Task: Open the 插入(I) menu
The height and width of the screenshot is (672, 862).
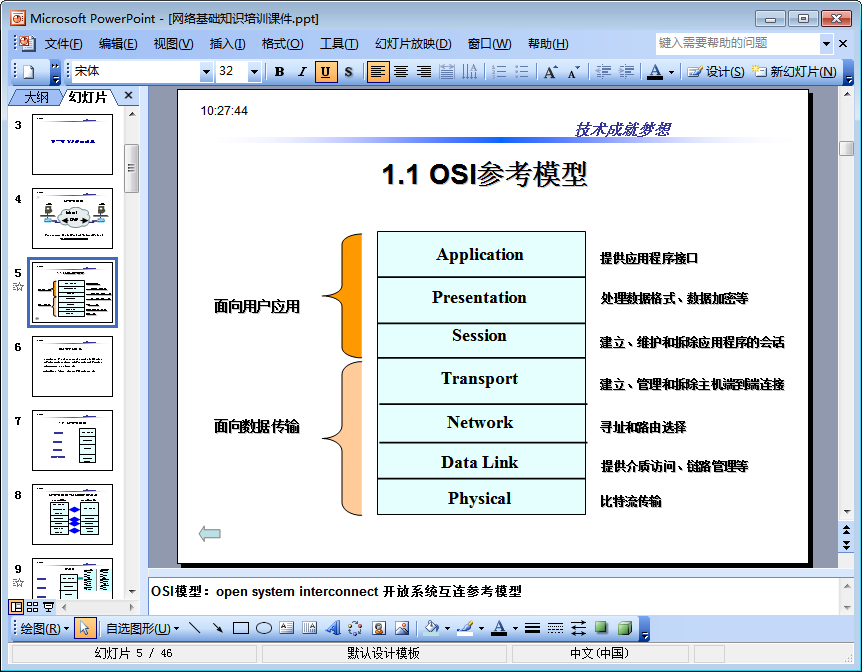Action: [227, 44]
